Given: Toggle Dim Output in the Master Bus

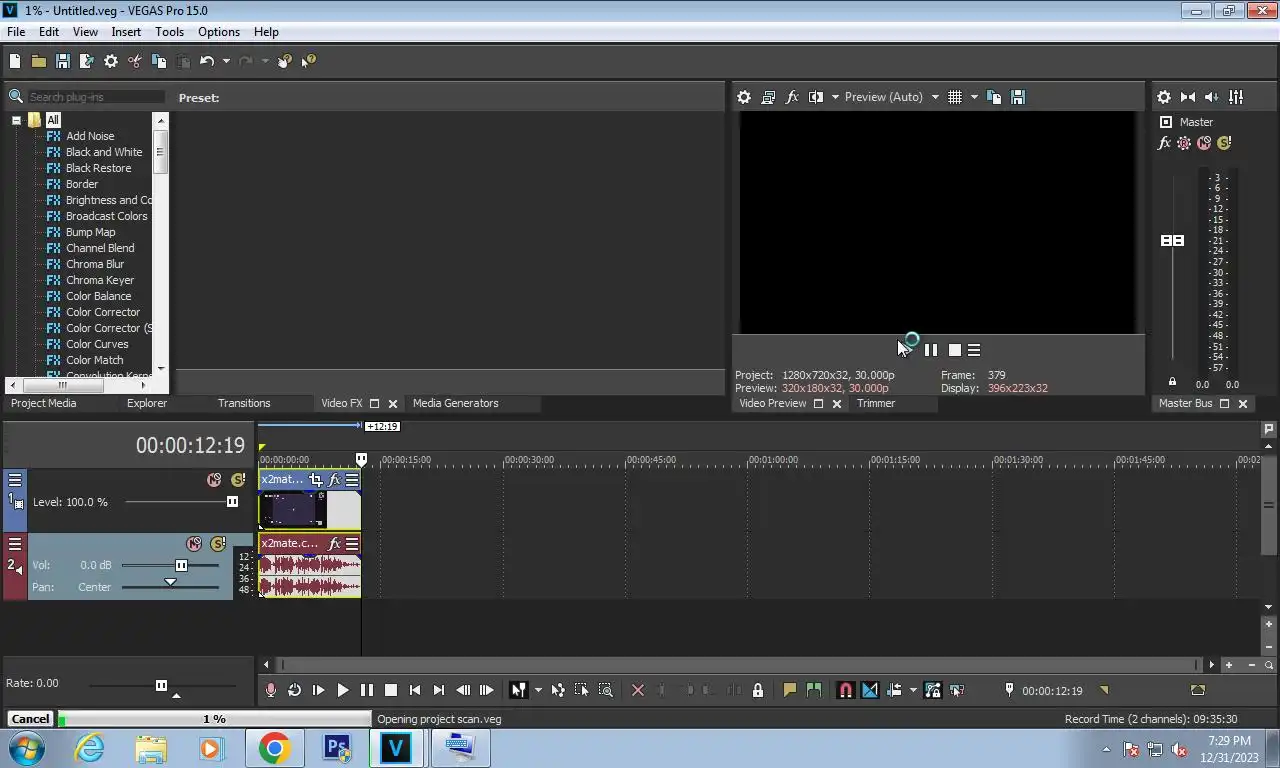Looking at the screenshot, I should tap(1212, 97).
